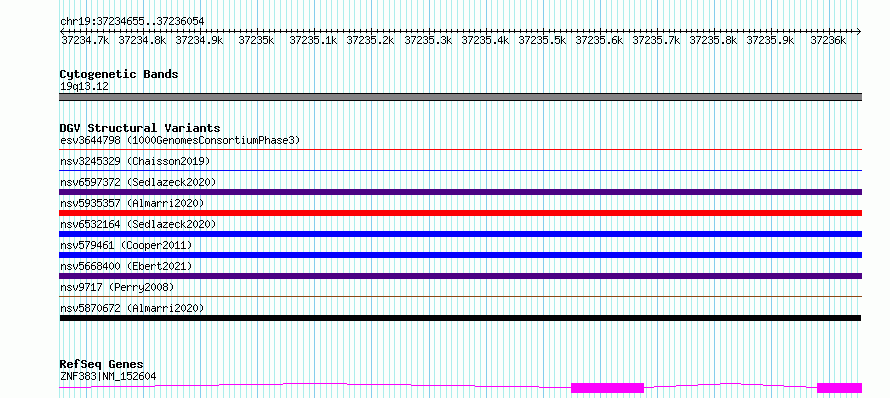This screenshot has width=890, height=398.
Task: Open variant nsv9717 Perry2008 label
Action: [x=117, y=287]
